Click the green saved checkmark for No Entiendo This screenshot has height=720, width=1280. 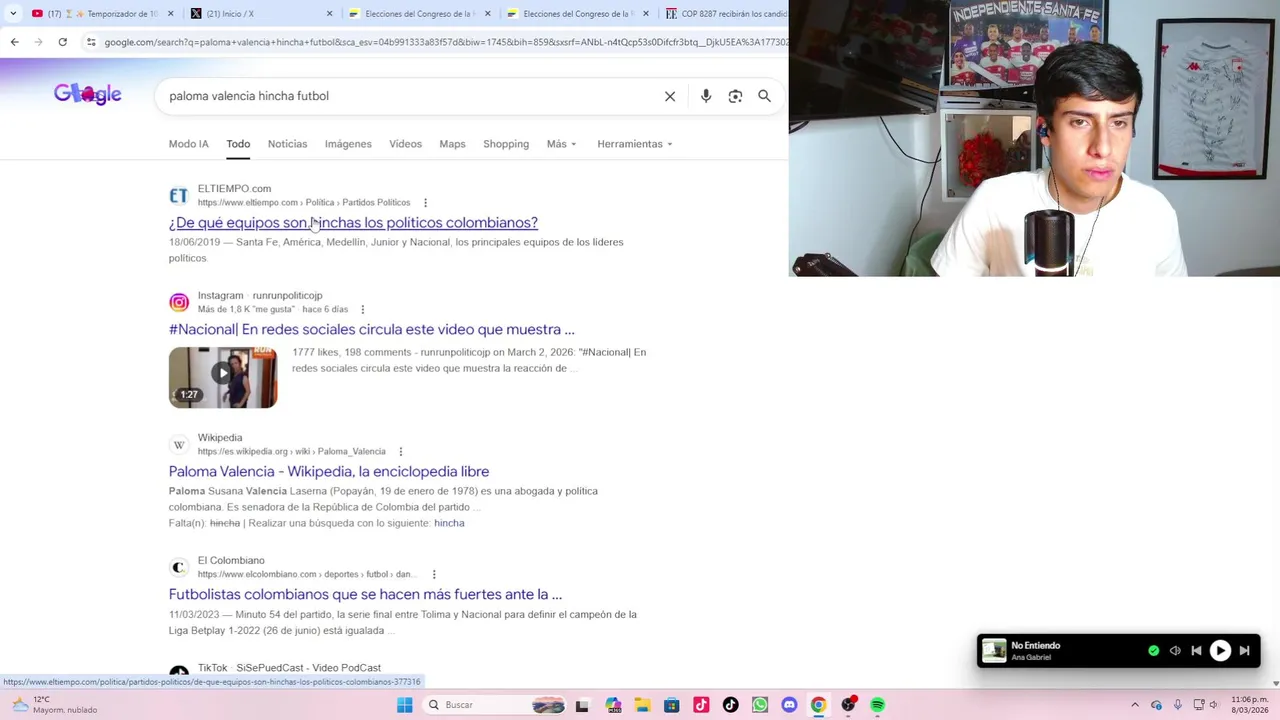tap(1154, 651)
